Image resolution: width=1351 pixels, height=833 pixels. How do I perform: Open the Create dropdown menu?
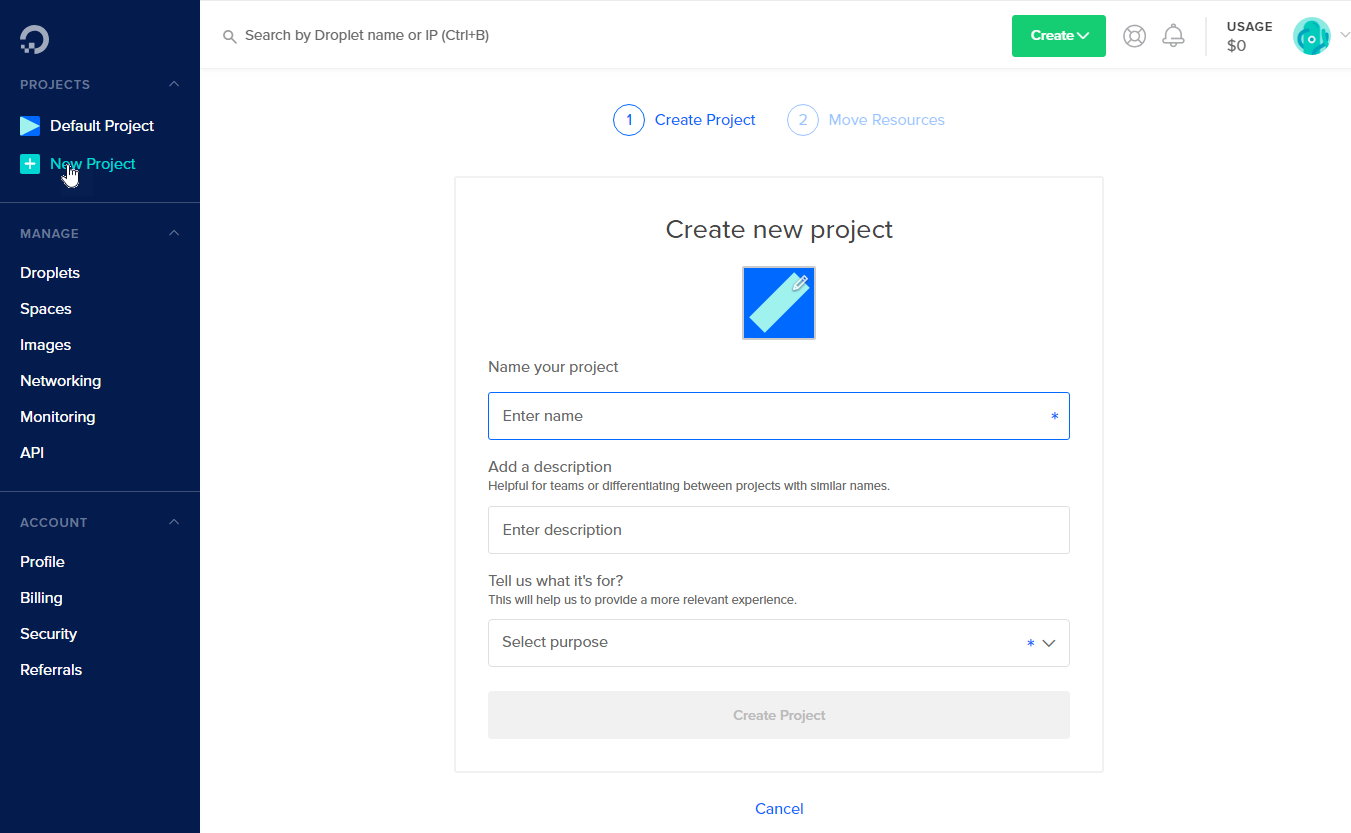(1058, 35)
